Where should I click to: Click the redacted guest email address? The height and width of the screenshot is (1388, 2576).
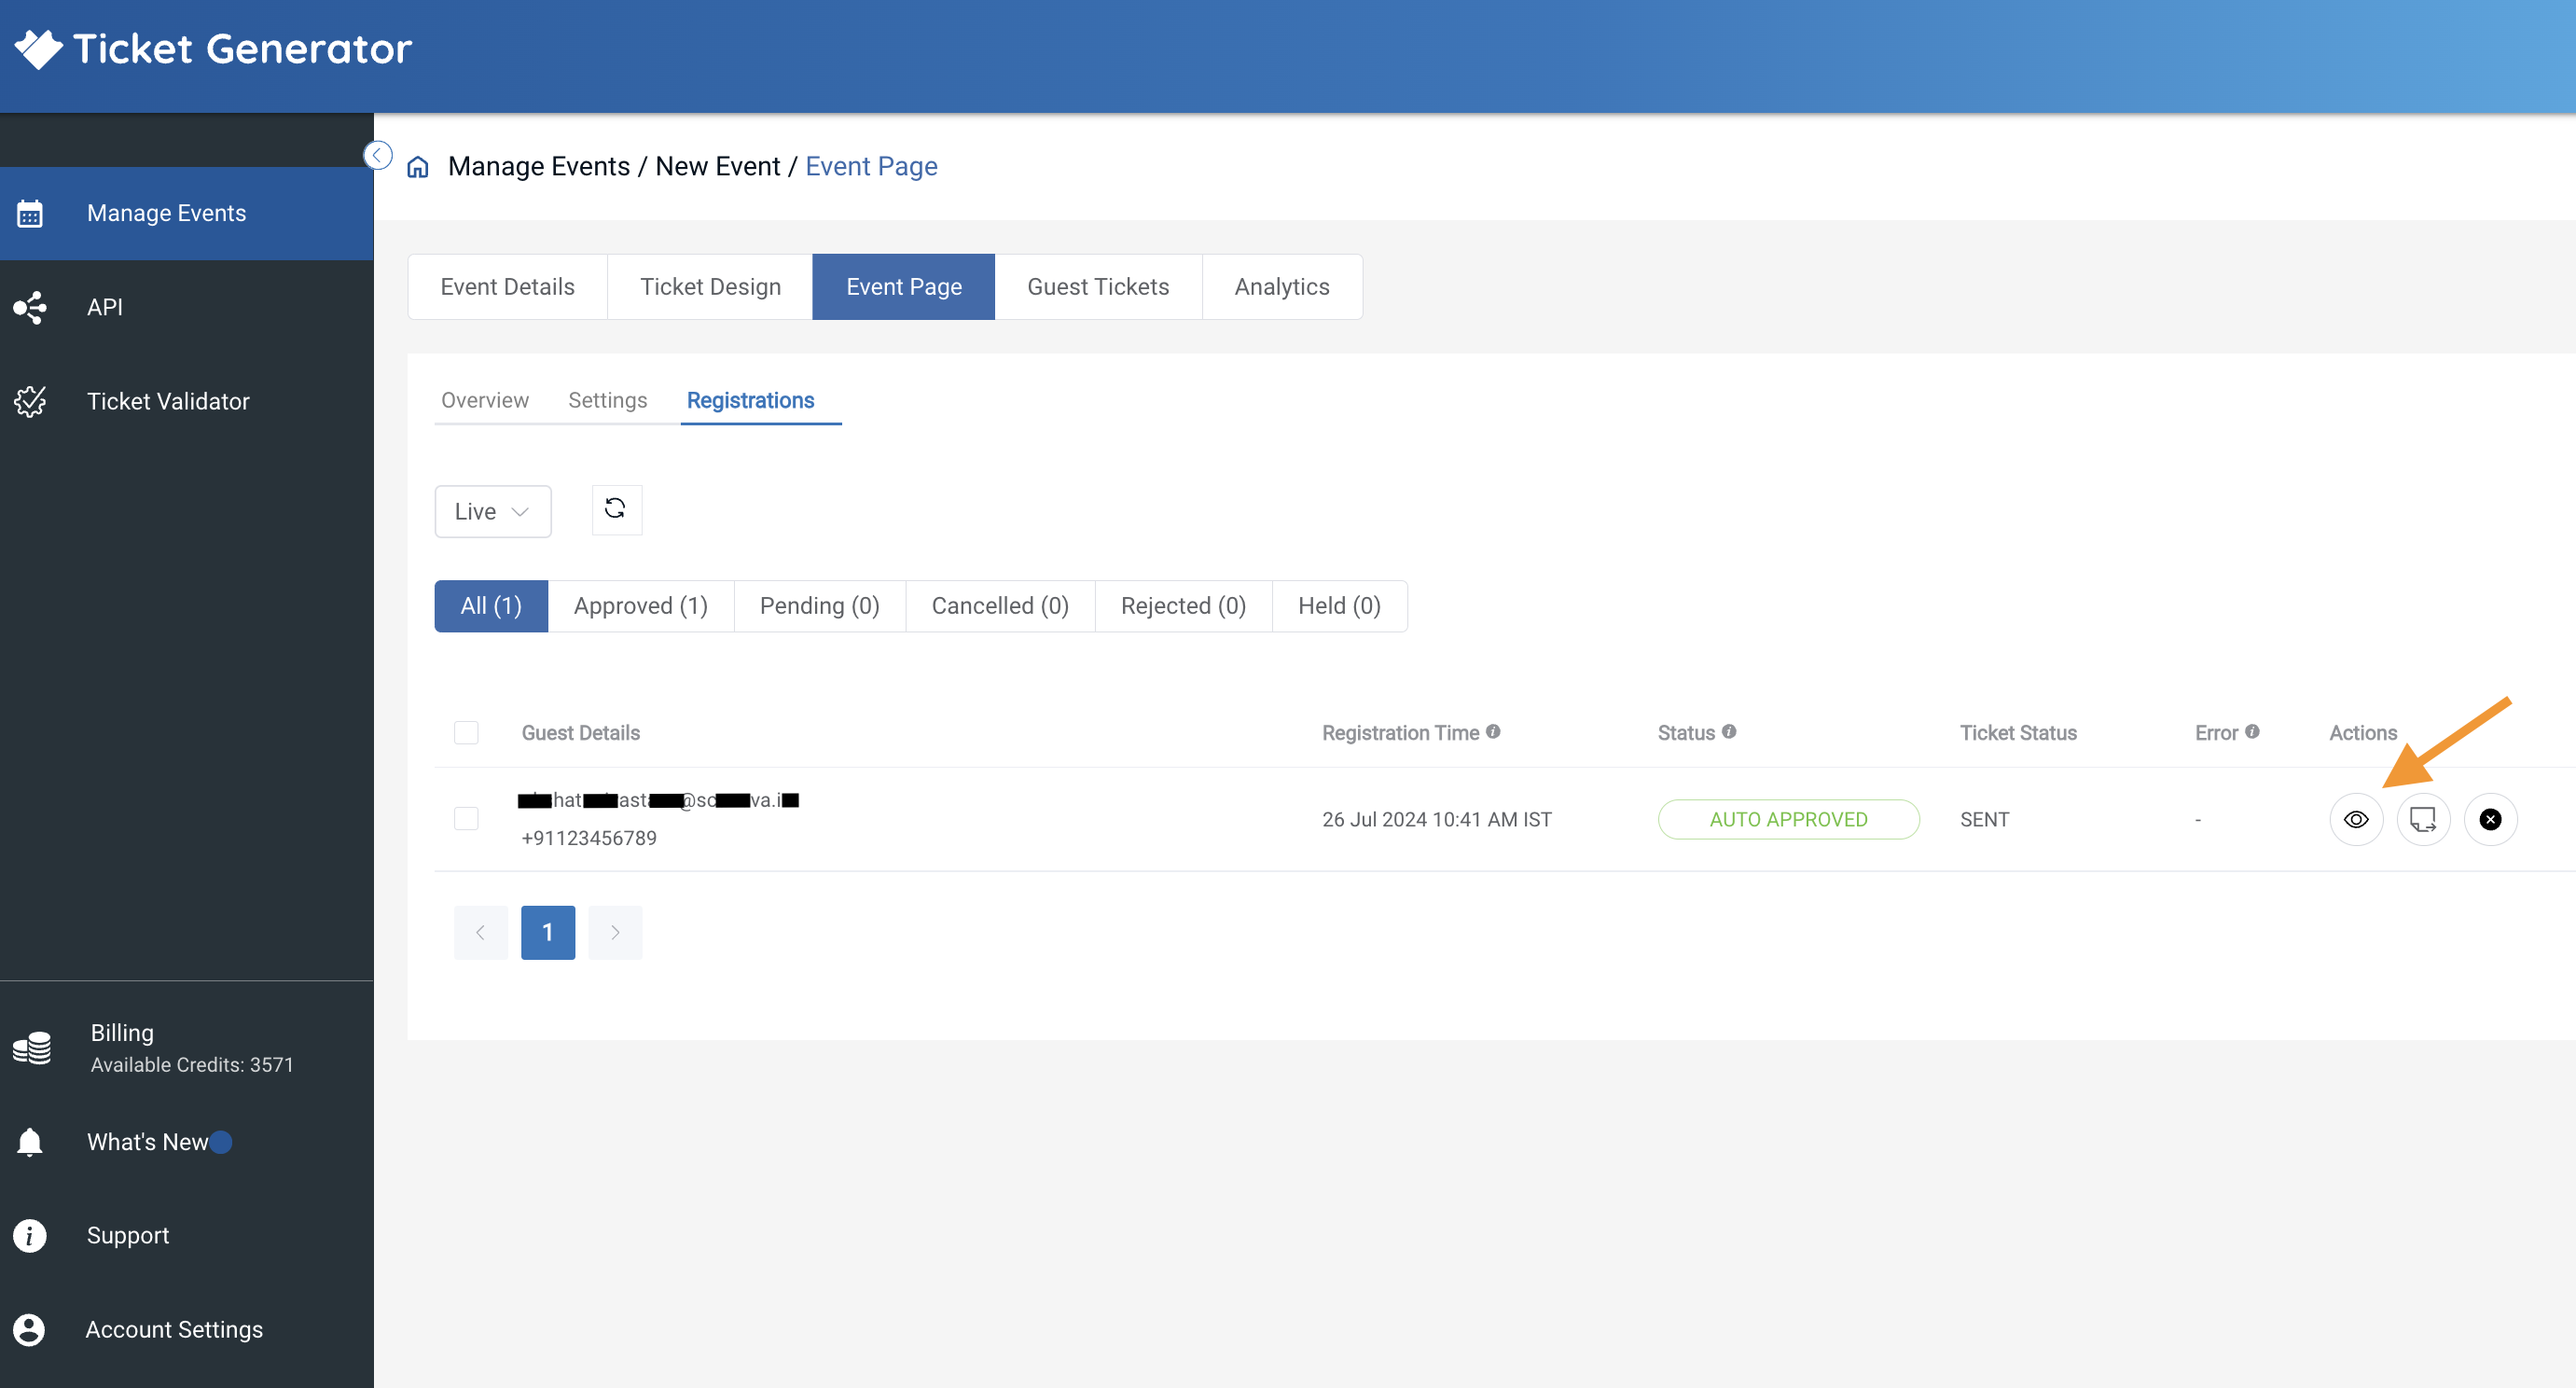(x=659, y=800)
